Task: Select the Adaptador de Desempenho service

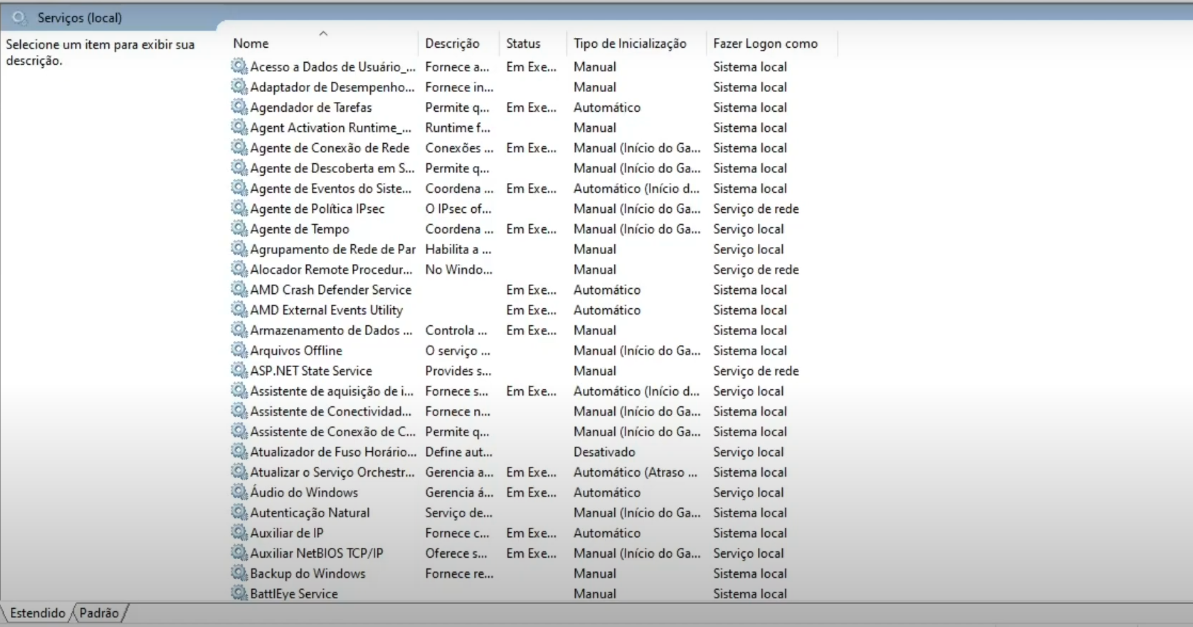Action: [332, 87]
